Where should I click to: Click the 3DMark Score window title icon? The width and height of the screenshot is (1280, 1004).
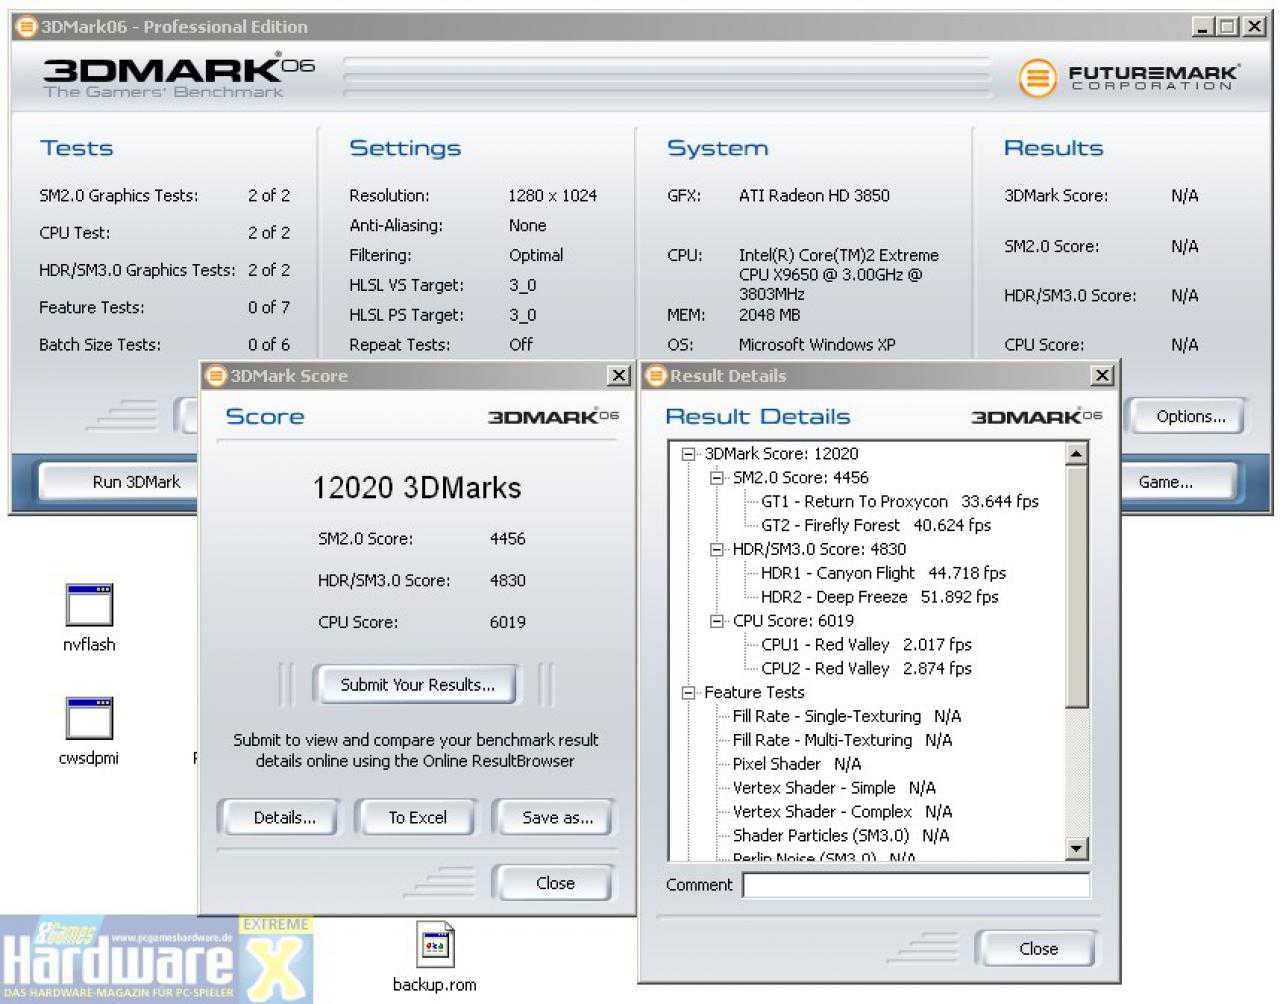point(216,376)
